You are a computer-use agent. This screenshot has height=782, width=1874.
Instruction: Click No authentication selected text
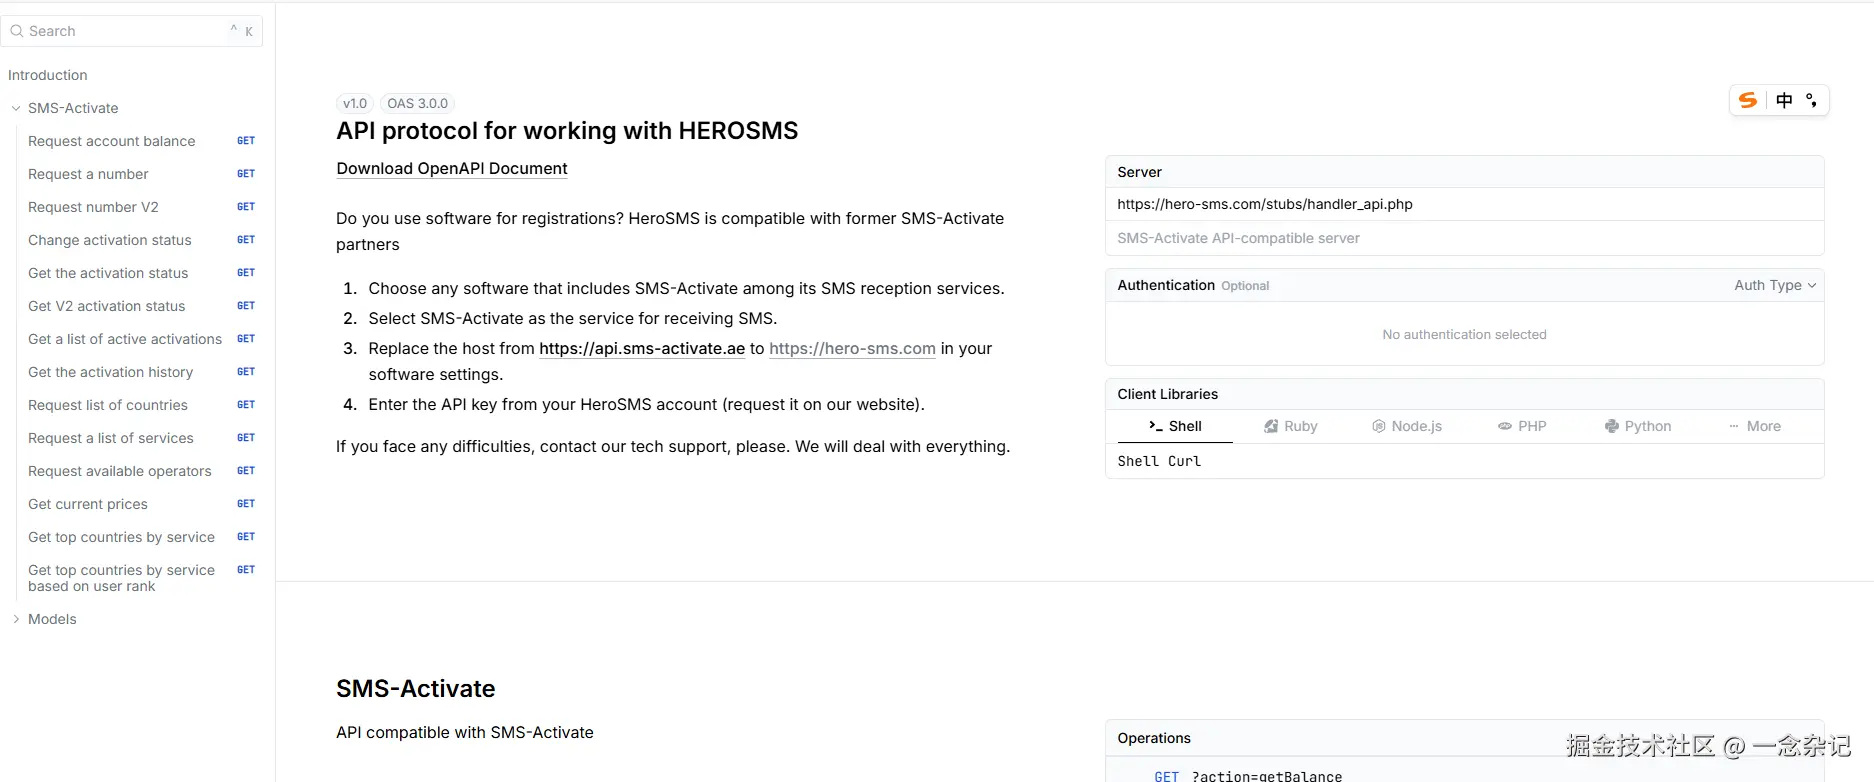tap(1464, 334)
